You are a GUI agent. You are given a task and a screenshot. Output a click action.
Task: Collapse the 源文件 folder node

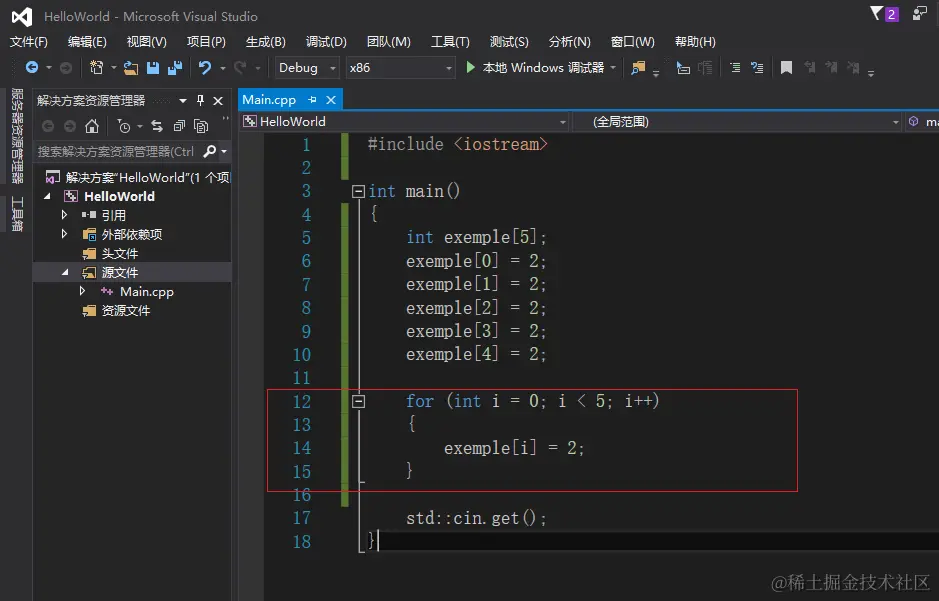click(65, 272)
